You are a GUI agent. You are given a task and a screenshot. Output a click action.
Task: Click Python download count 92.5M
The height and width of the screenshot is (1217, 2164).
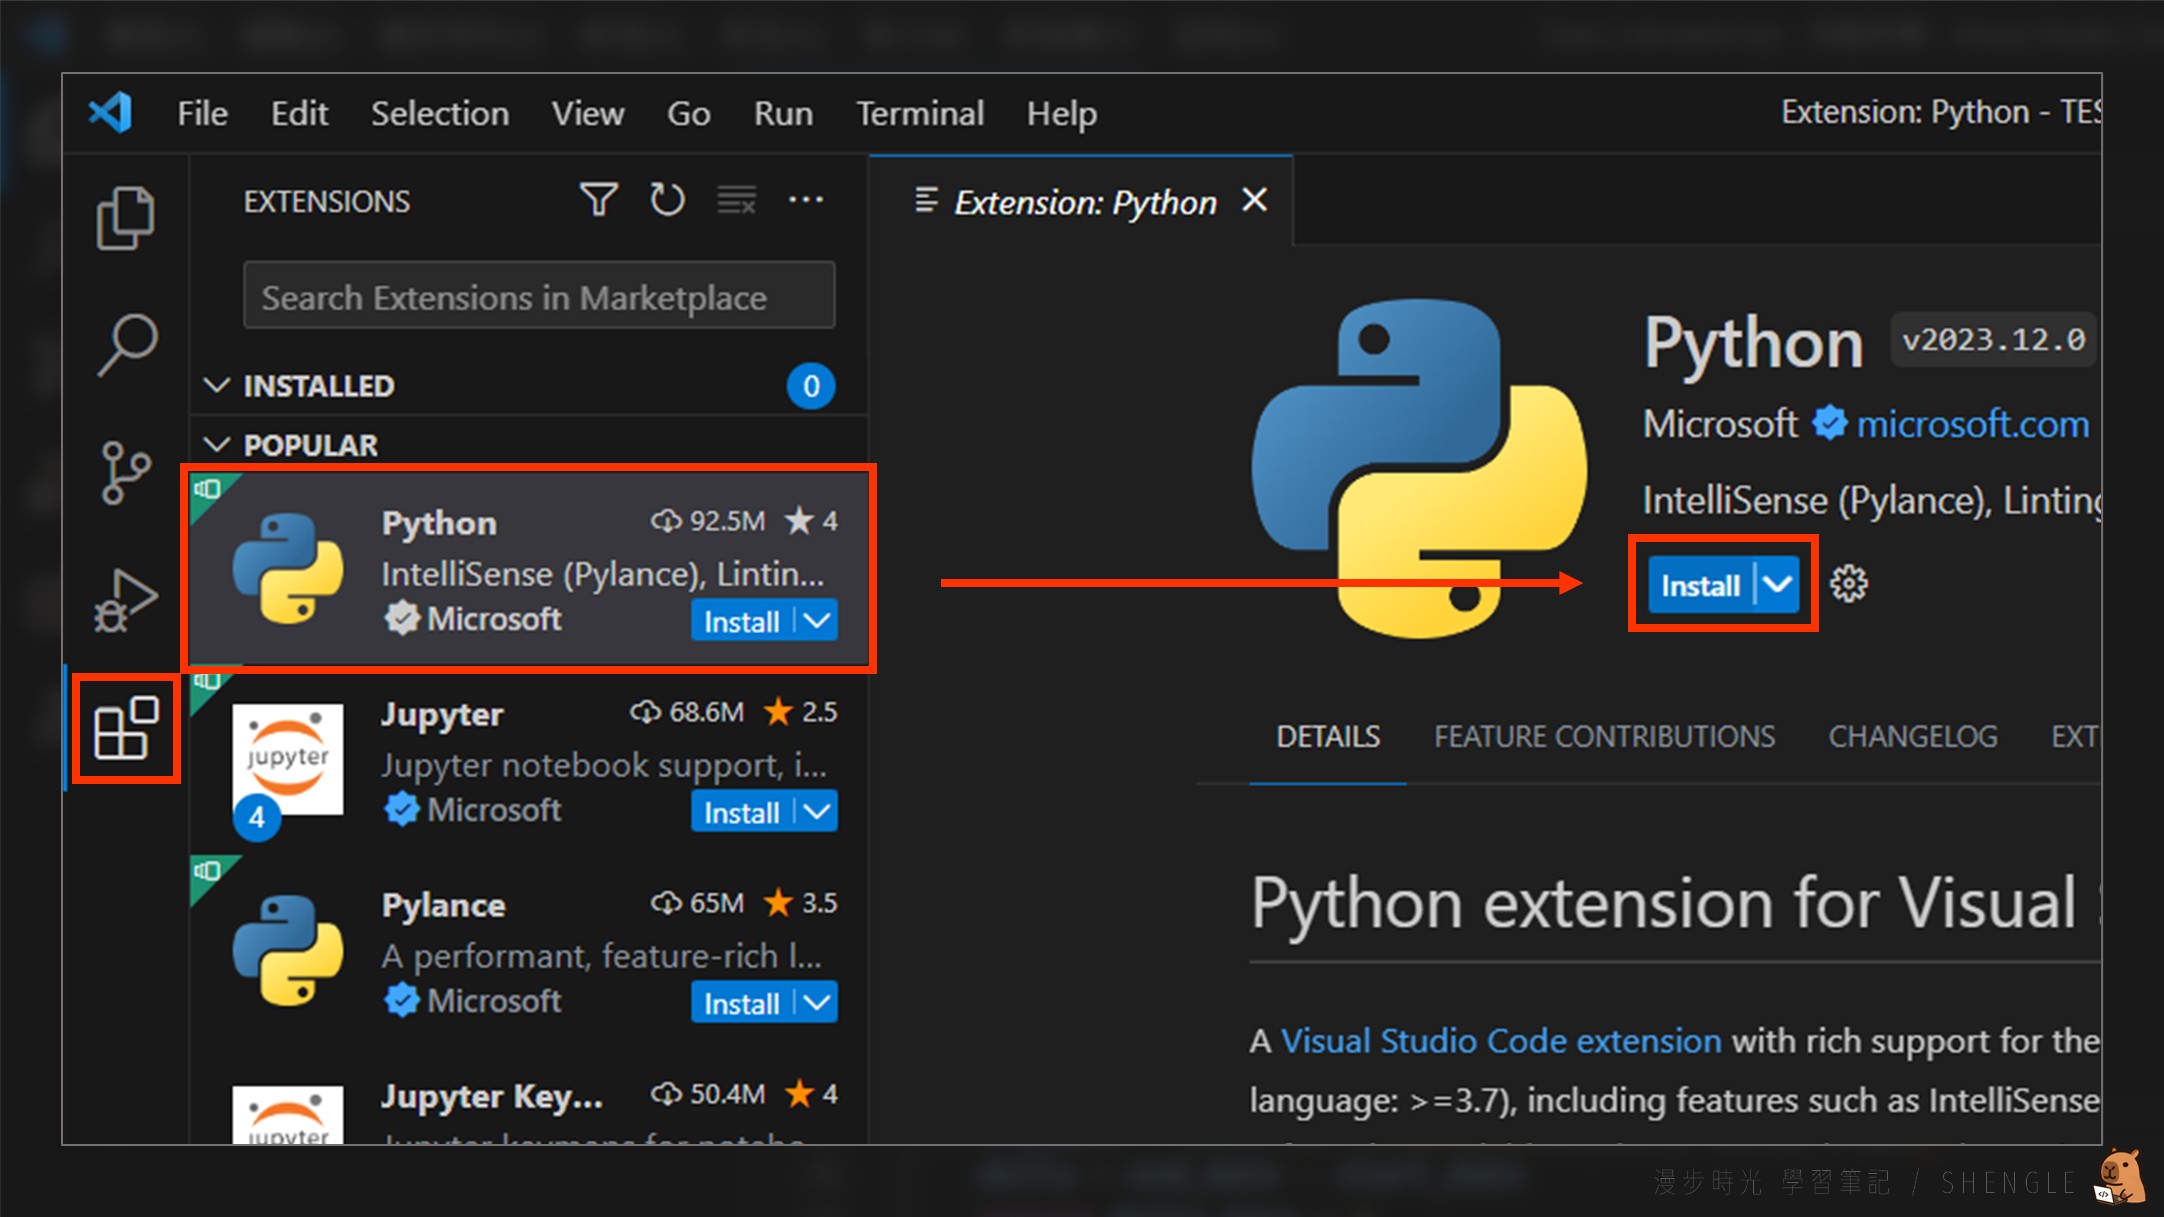click(x=708, y=521)
